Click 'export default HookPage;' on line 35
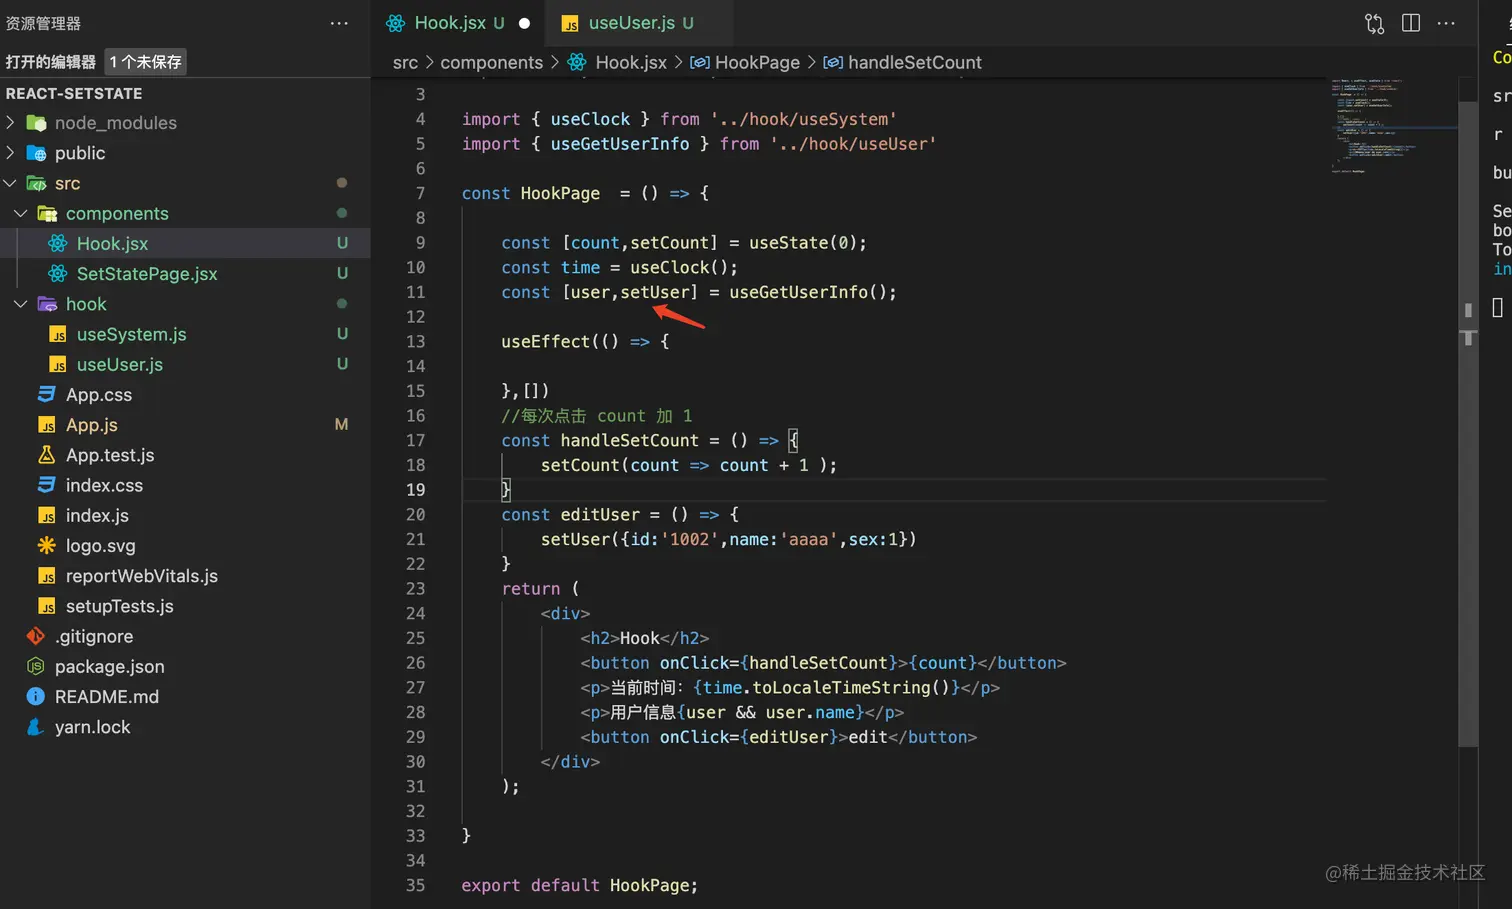Viewport: 1512px width, 909px height. pyautogui.click(x=580, y=885)
